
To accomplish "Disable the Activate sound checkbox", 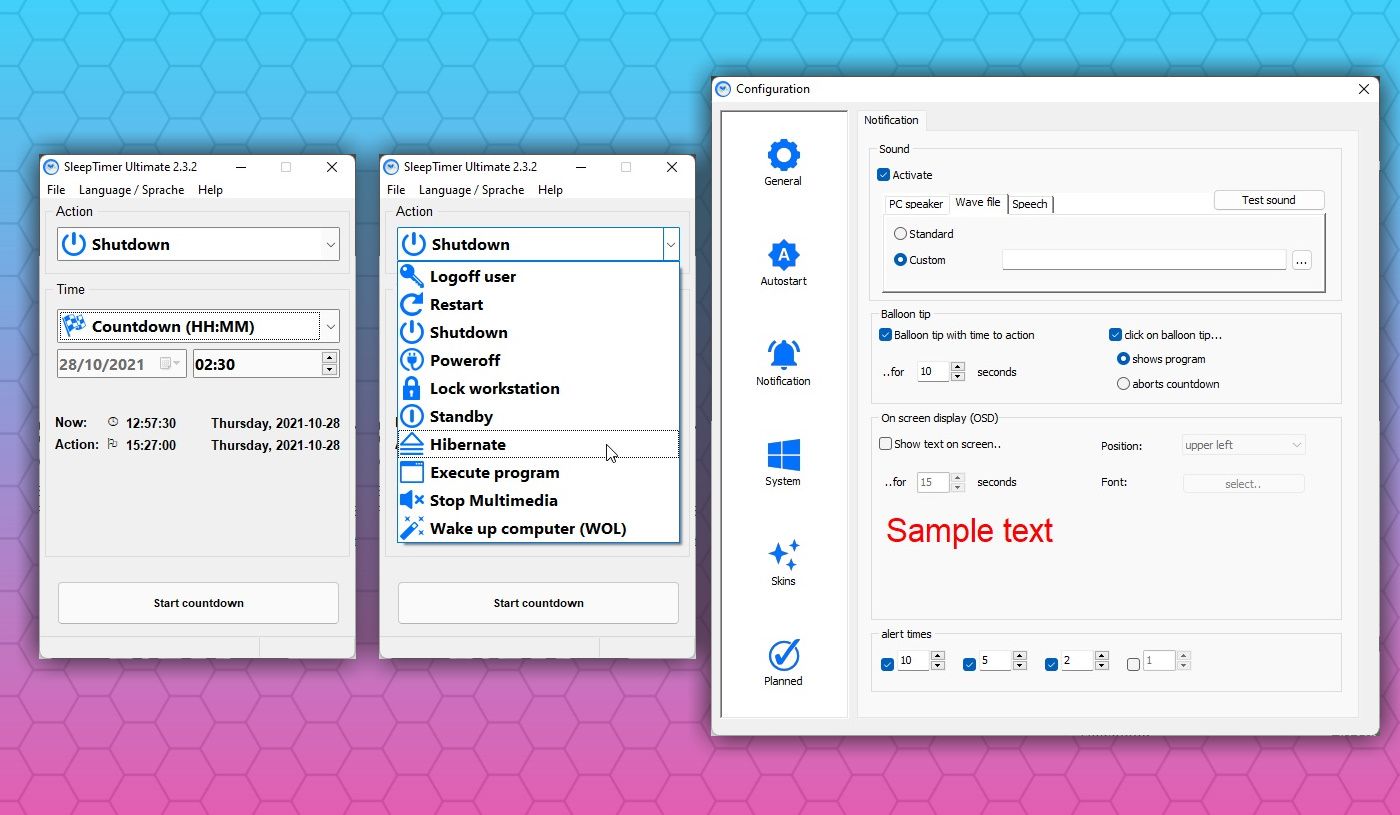I will [x=883, y=175].
